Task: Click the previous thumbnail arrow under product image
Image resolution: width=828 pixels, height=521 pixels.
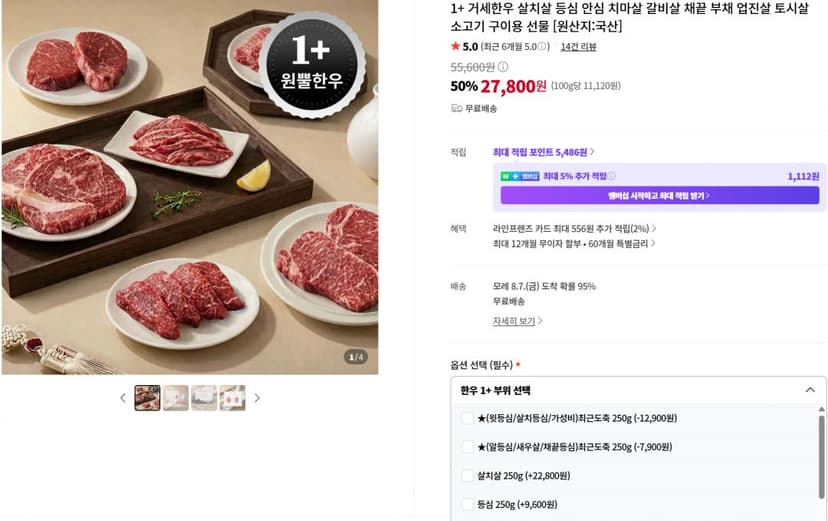Action: pos(123,398)
